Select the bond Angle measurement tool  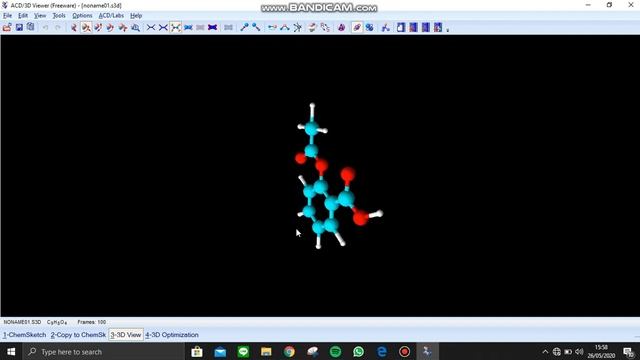pos(284,27)
